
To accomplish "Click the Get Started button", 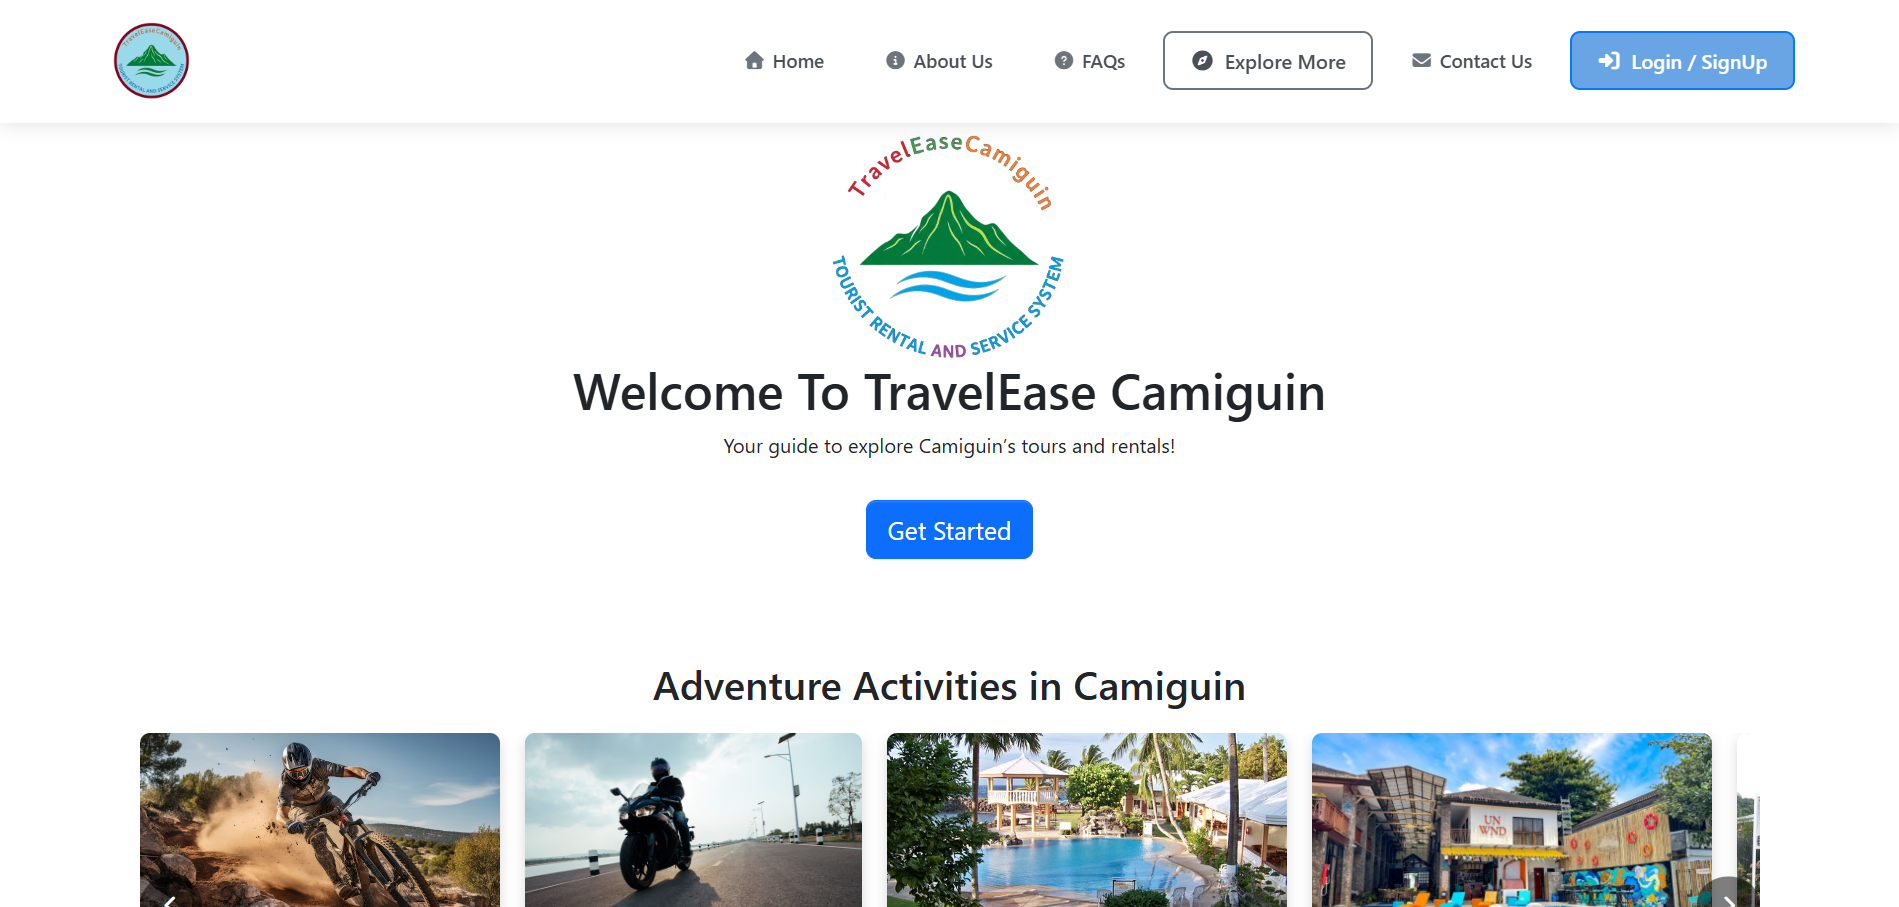I will [949, 530].
